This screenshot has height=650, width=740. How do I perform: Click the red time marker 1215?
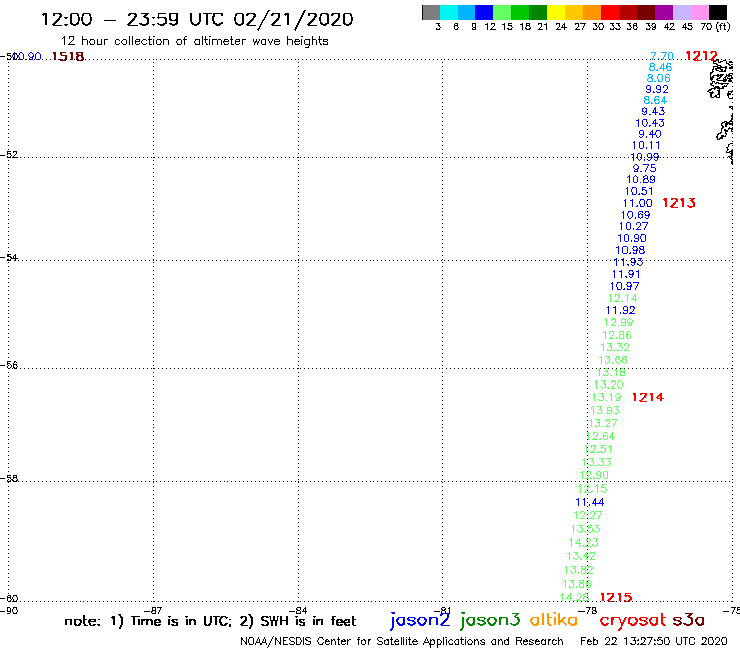click(616, 598)
